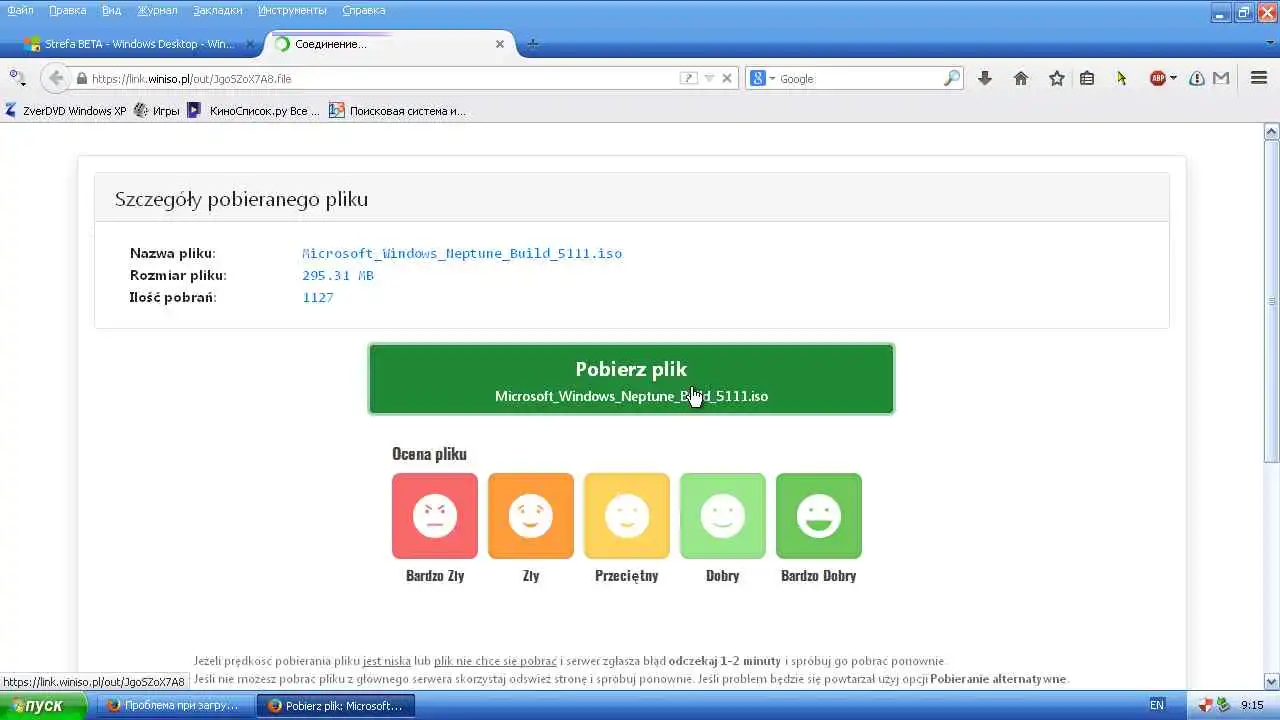
Task: Click the security shield tray icon
Action: tap(1207, 705)
